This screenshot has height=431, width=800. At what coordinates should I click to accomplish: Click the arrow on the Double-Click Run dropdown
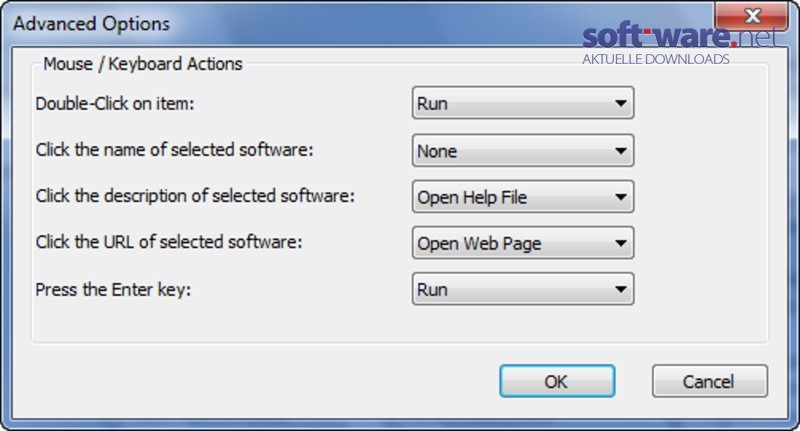click(620, 104)
